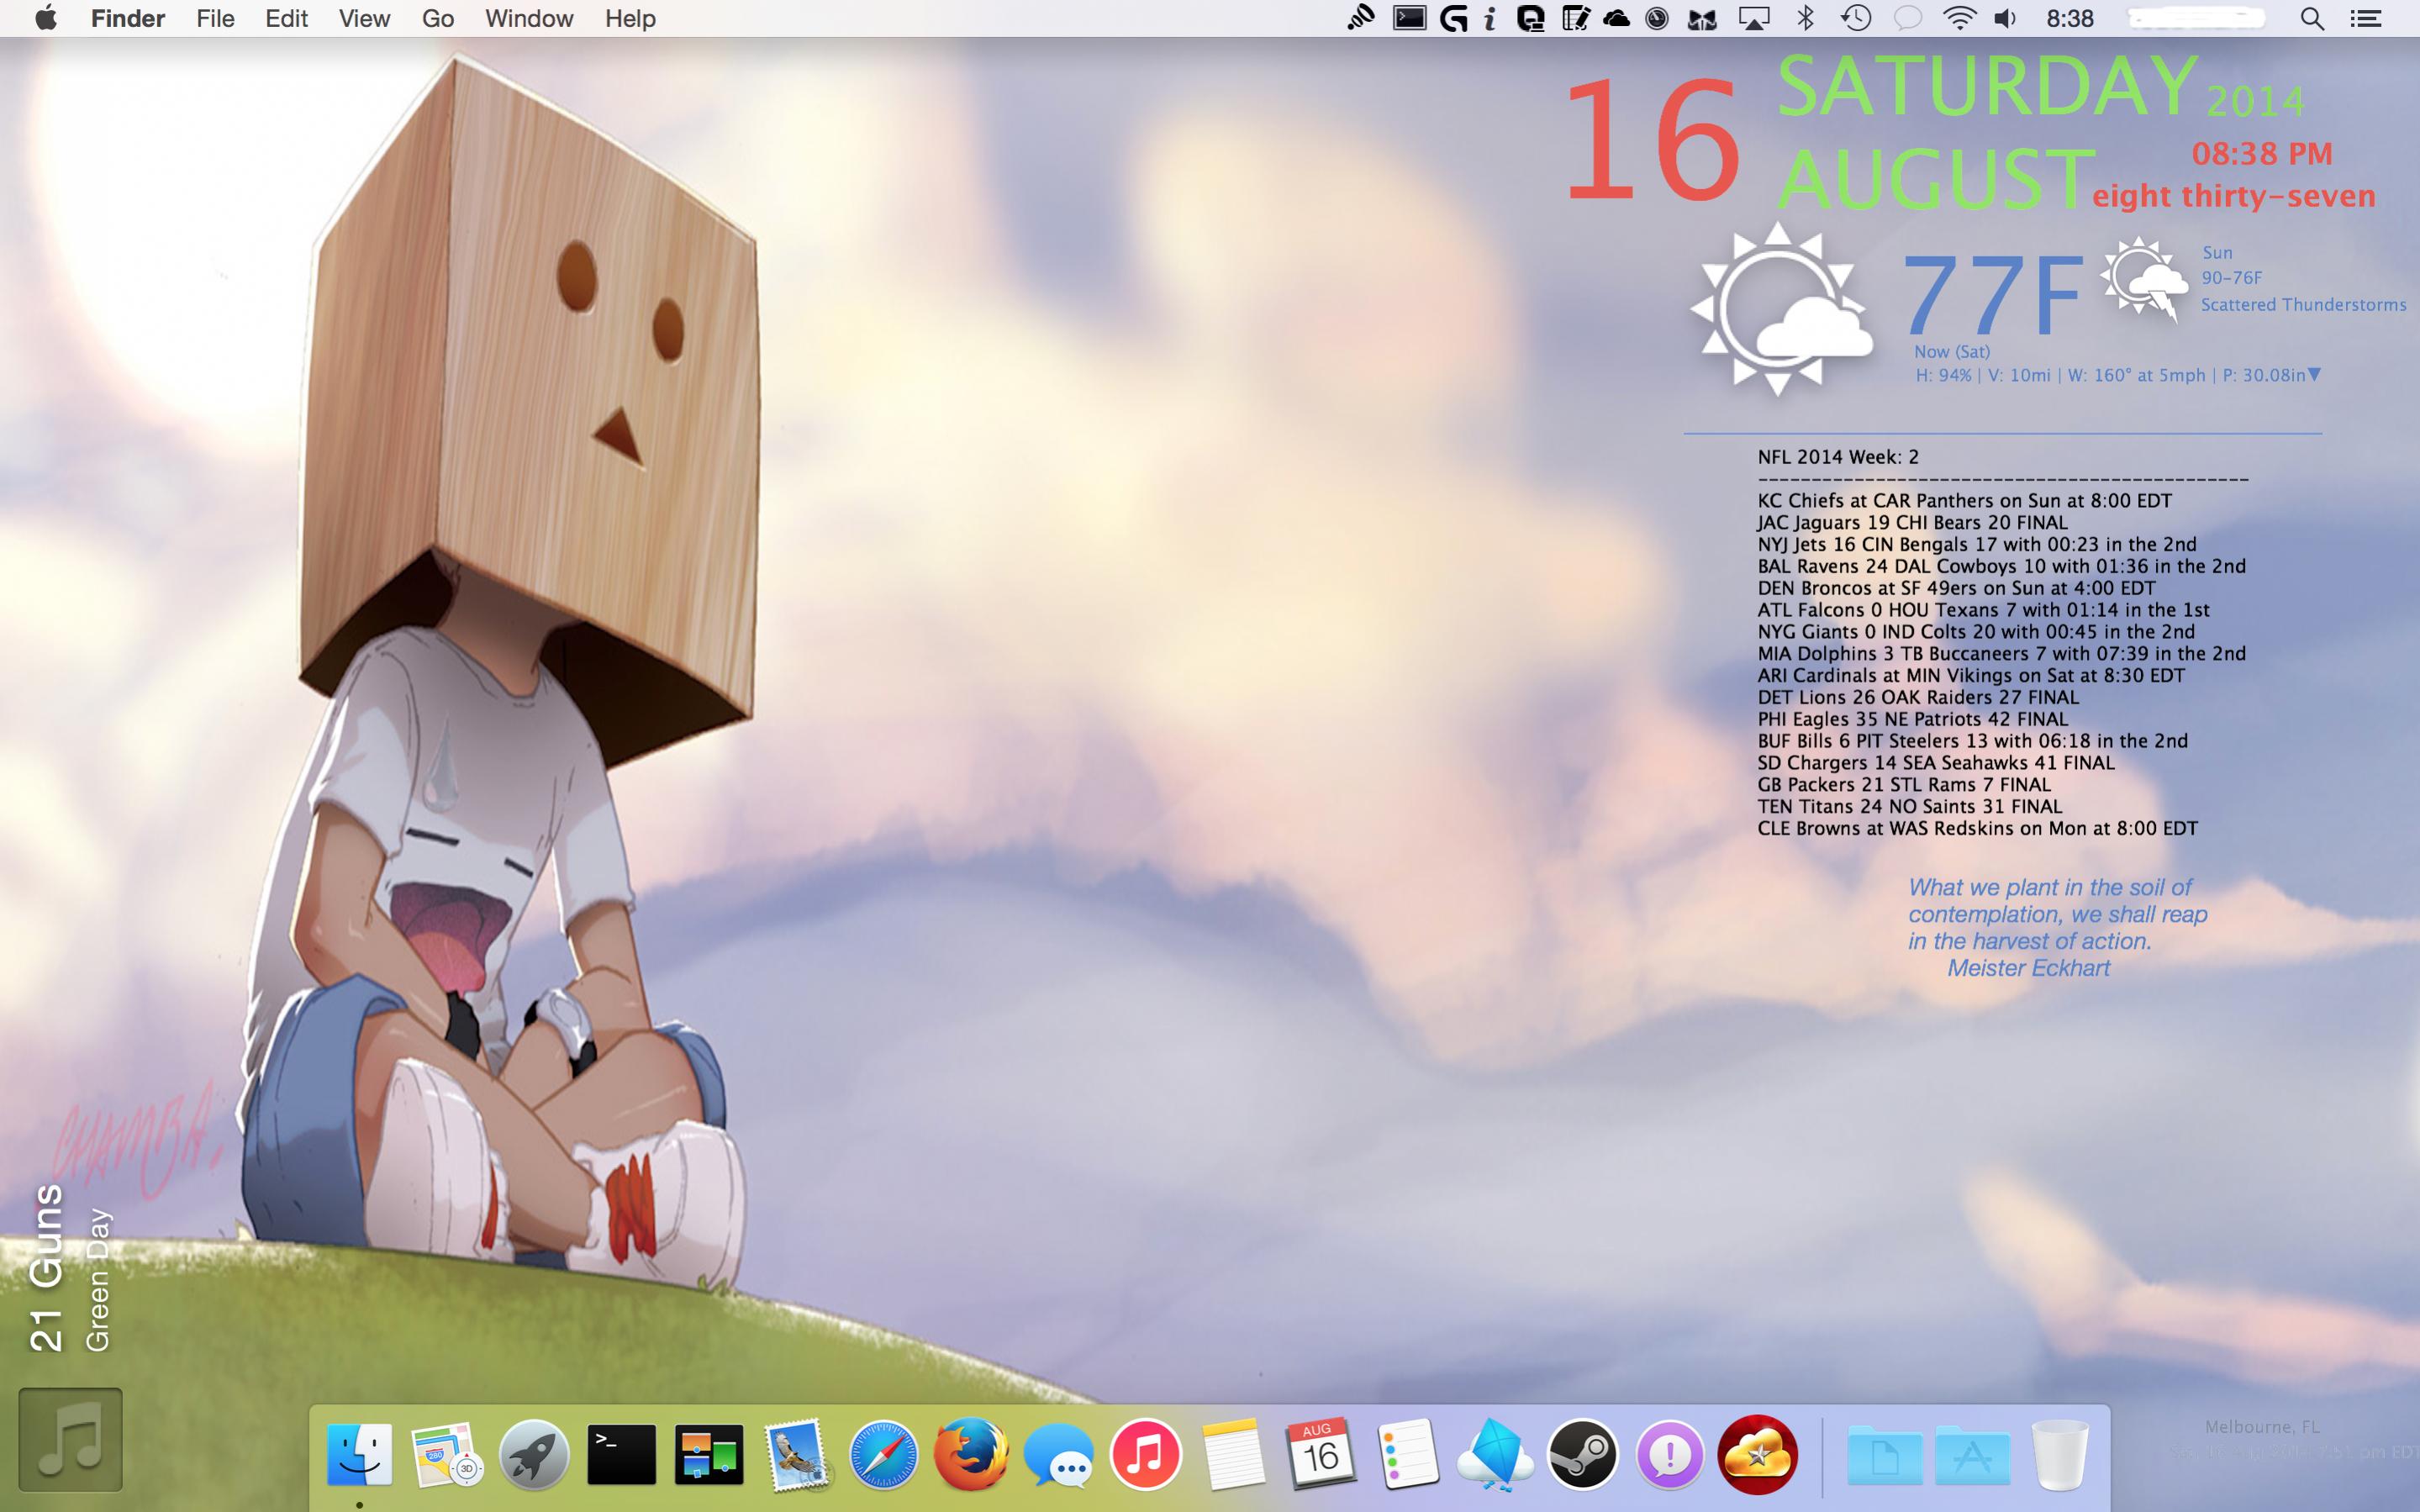Open Notes yellow notepad icon

point(1233,1454)
